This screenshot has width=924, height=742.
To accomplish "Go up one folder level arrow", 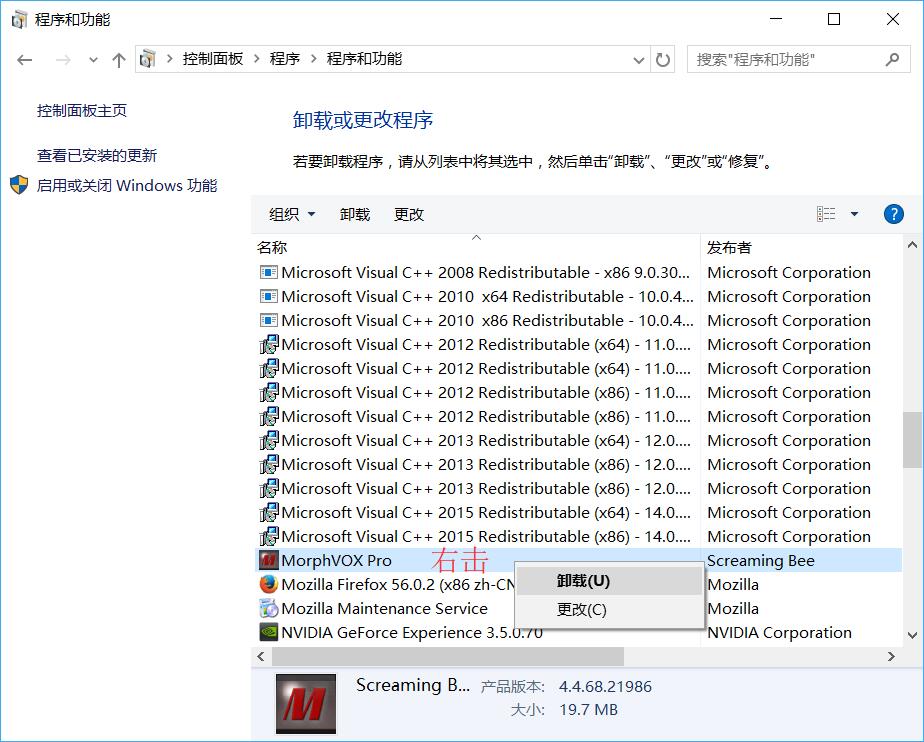I will point(118,60).
